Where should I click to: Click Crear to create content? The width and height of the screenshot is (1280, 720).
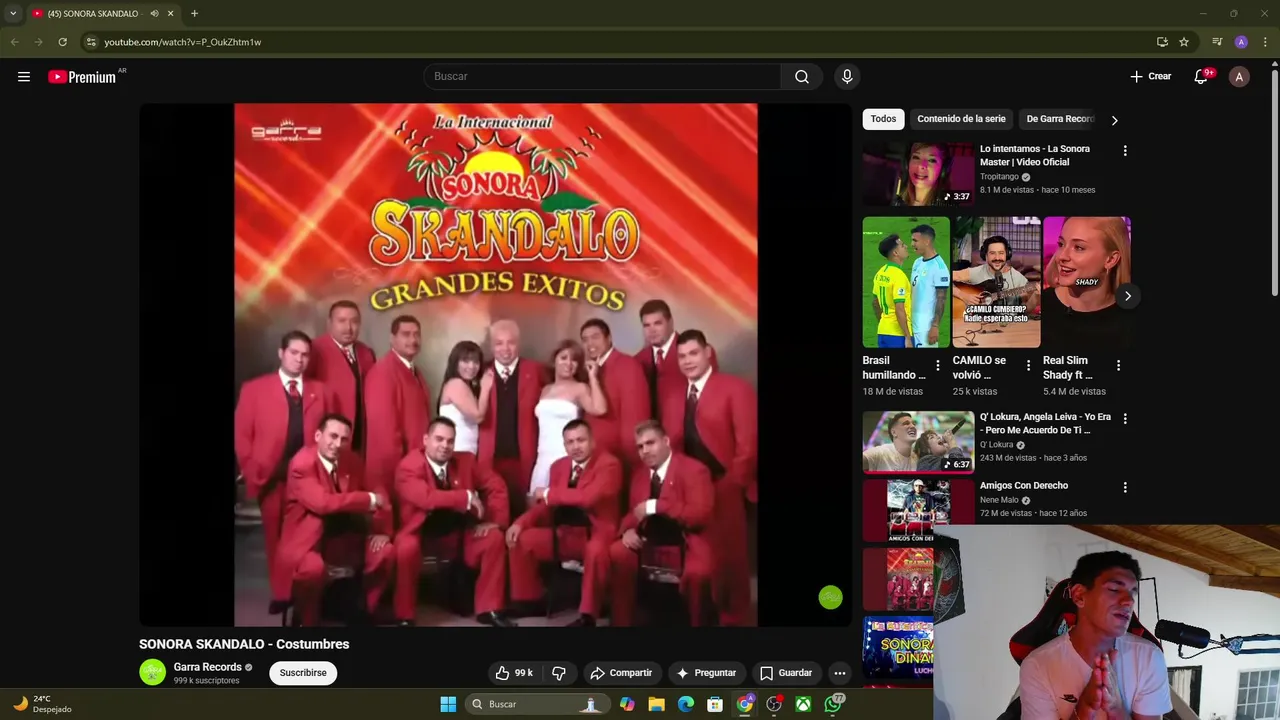(1150, 77)
